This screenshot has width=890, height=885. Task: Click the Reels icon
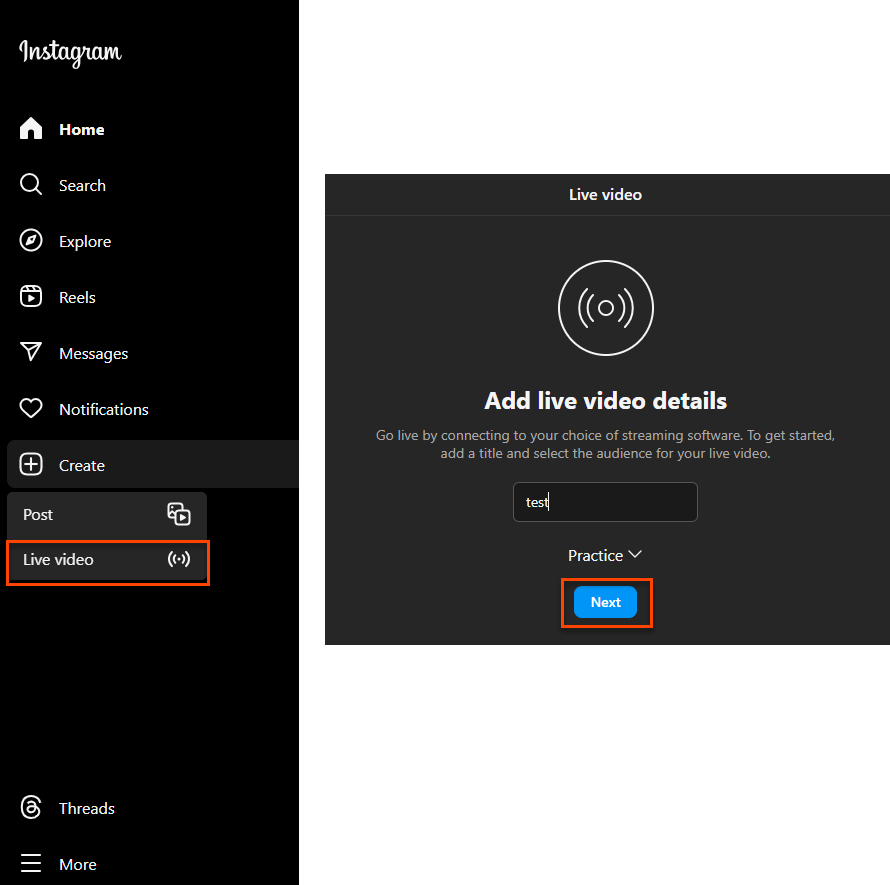click(31, 296)
